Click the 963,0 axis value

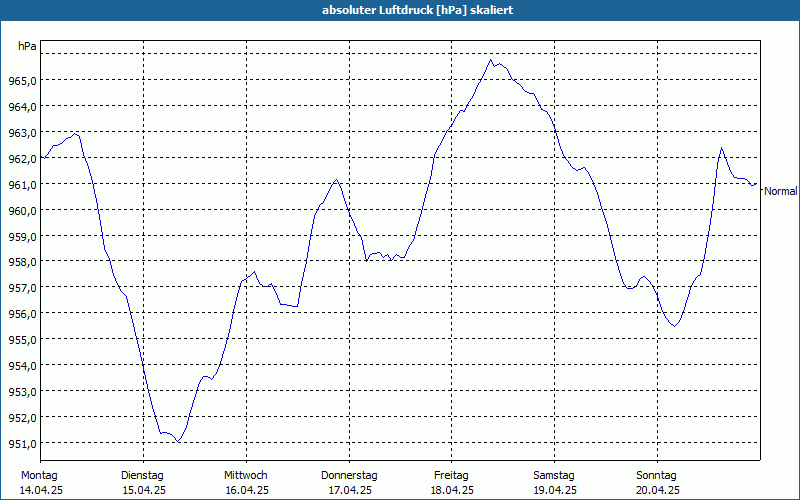[x=22, y=133]
